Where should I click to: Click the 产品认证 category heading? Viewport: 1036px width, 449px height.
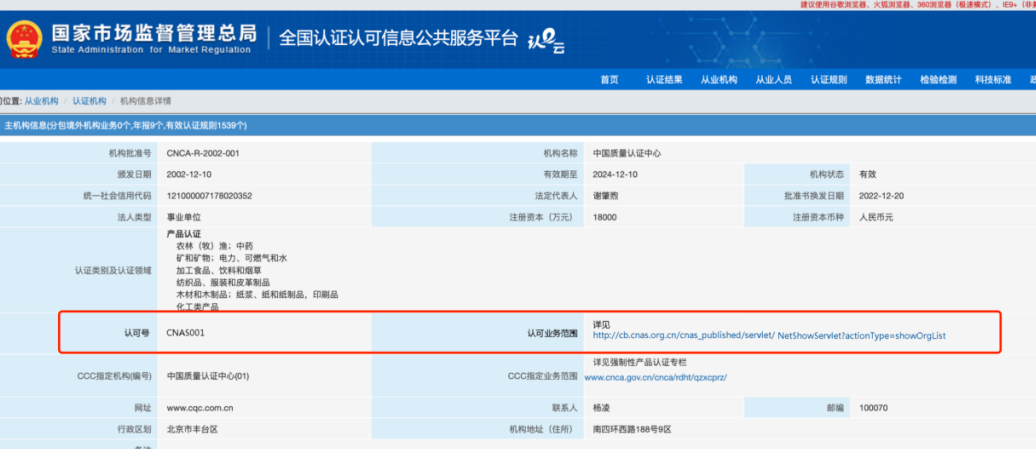(184, 234)
